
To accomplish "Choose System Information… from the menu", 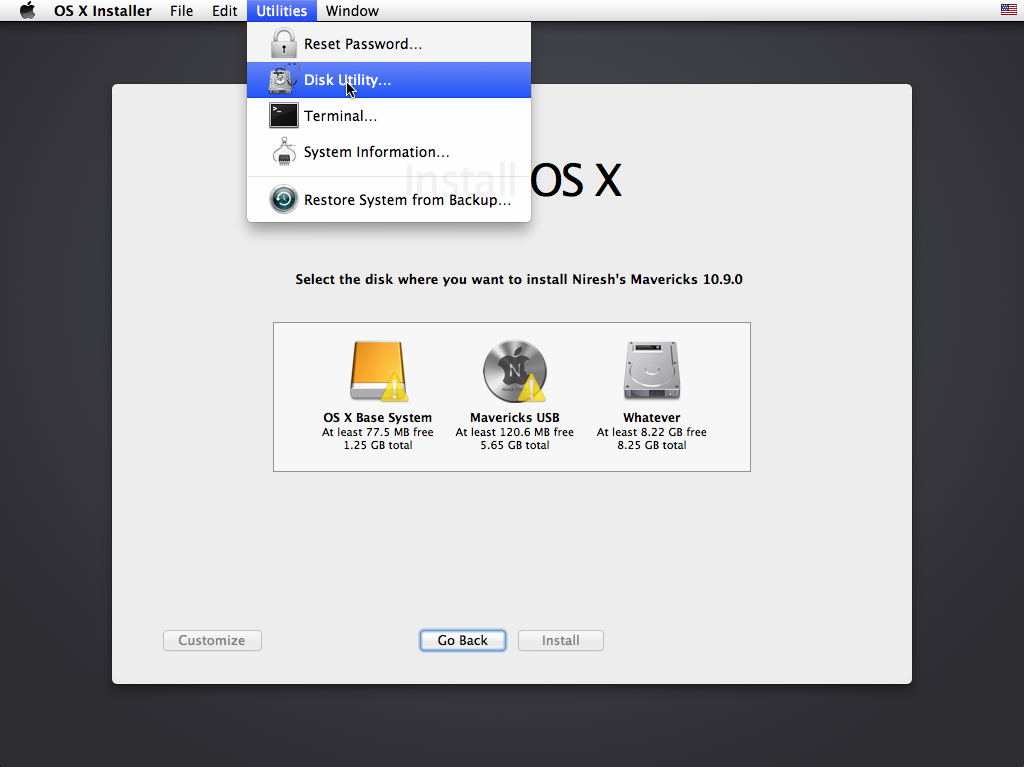I will pos(389,152).
